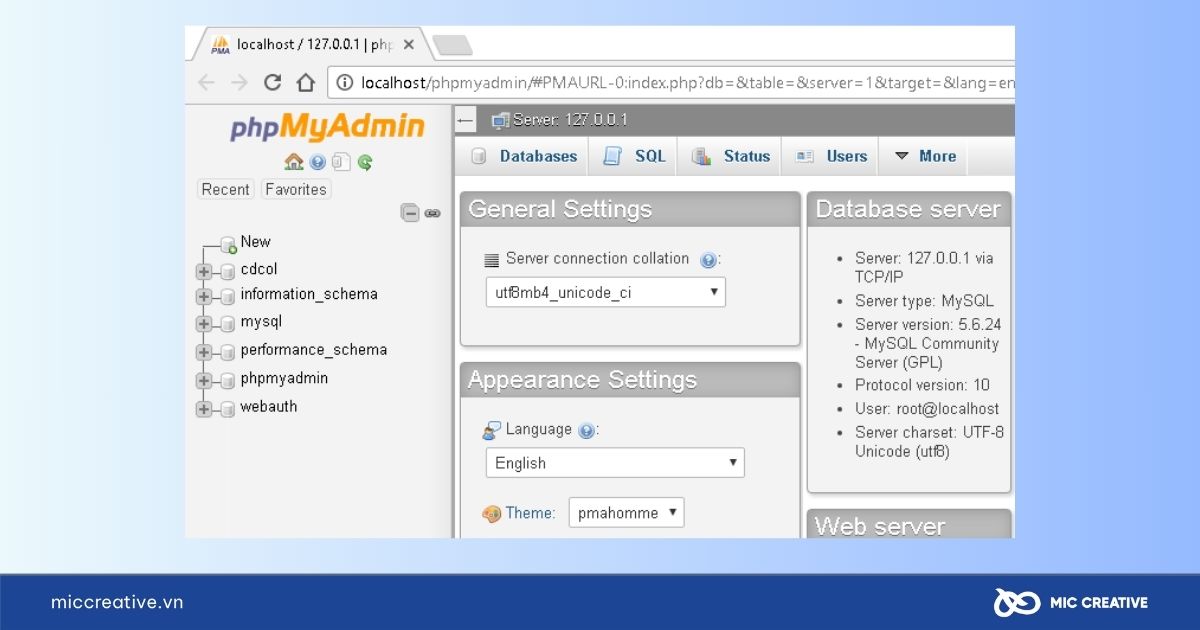Image resolution: width=1200 pixels, height=630 pixels.
Task: Click the help icon beside Server connection collation
Action: pos(708,260)
